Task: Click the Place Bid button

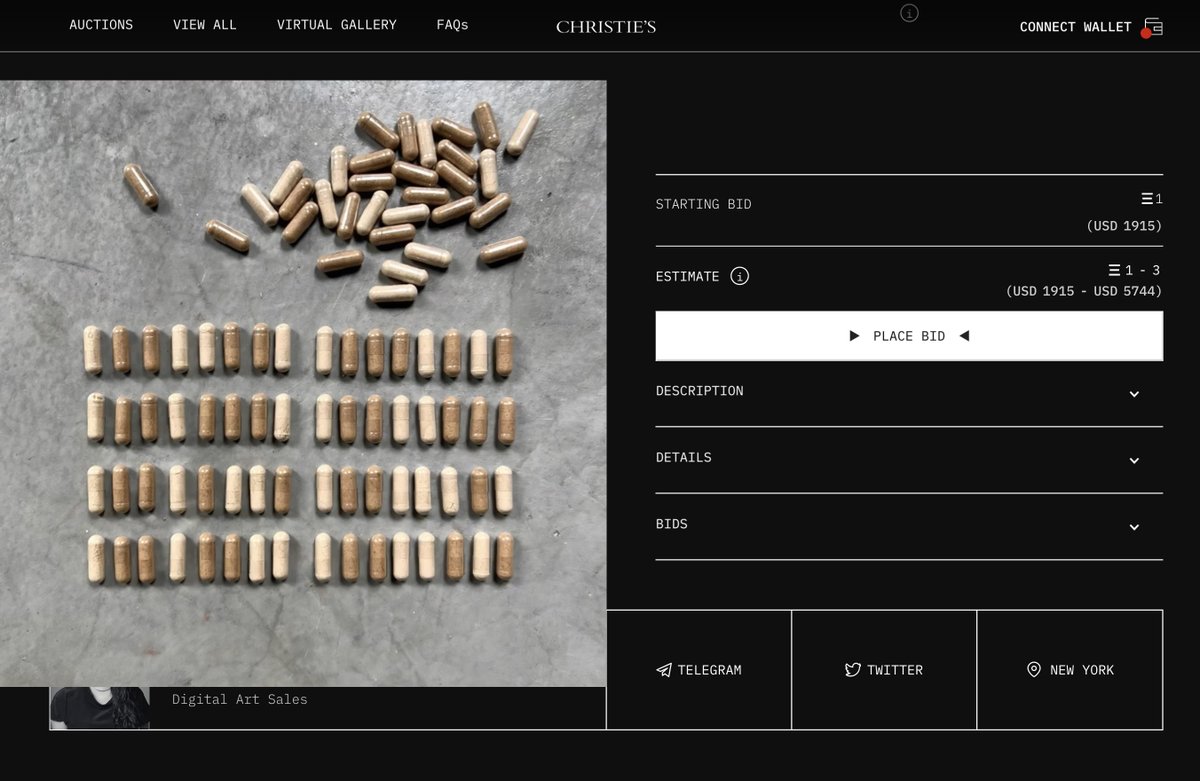Action: 909,336
